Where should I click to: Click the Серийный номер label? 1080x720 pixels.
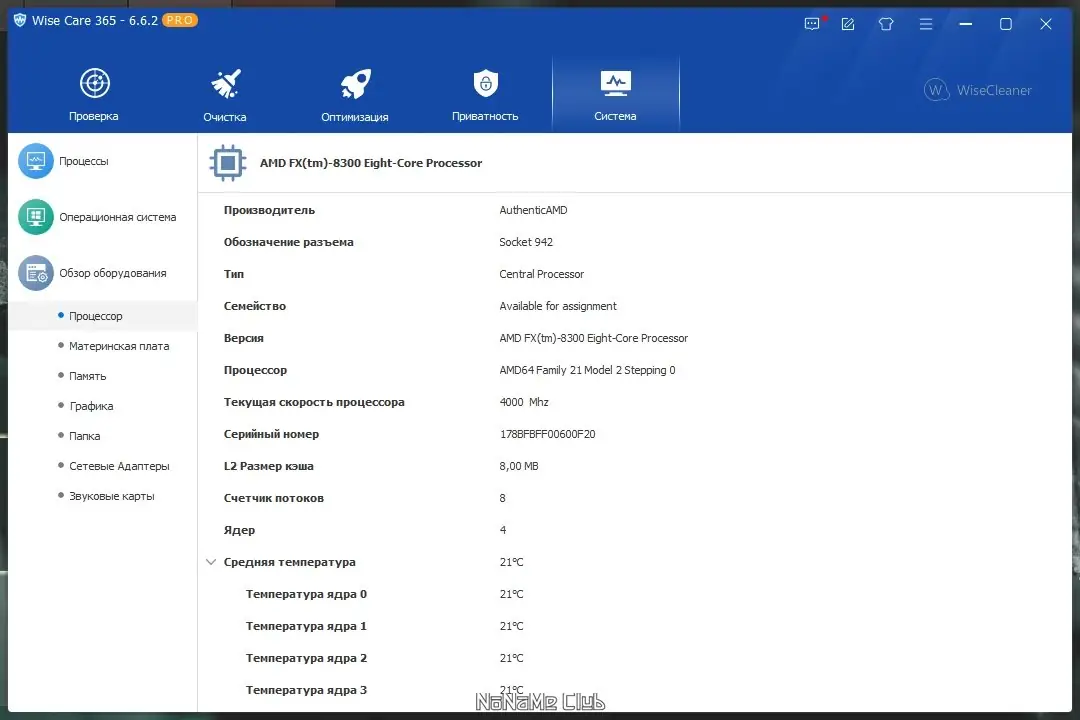271,434
